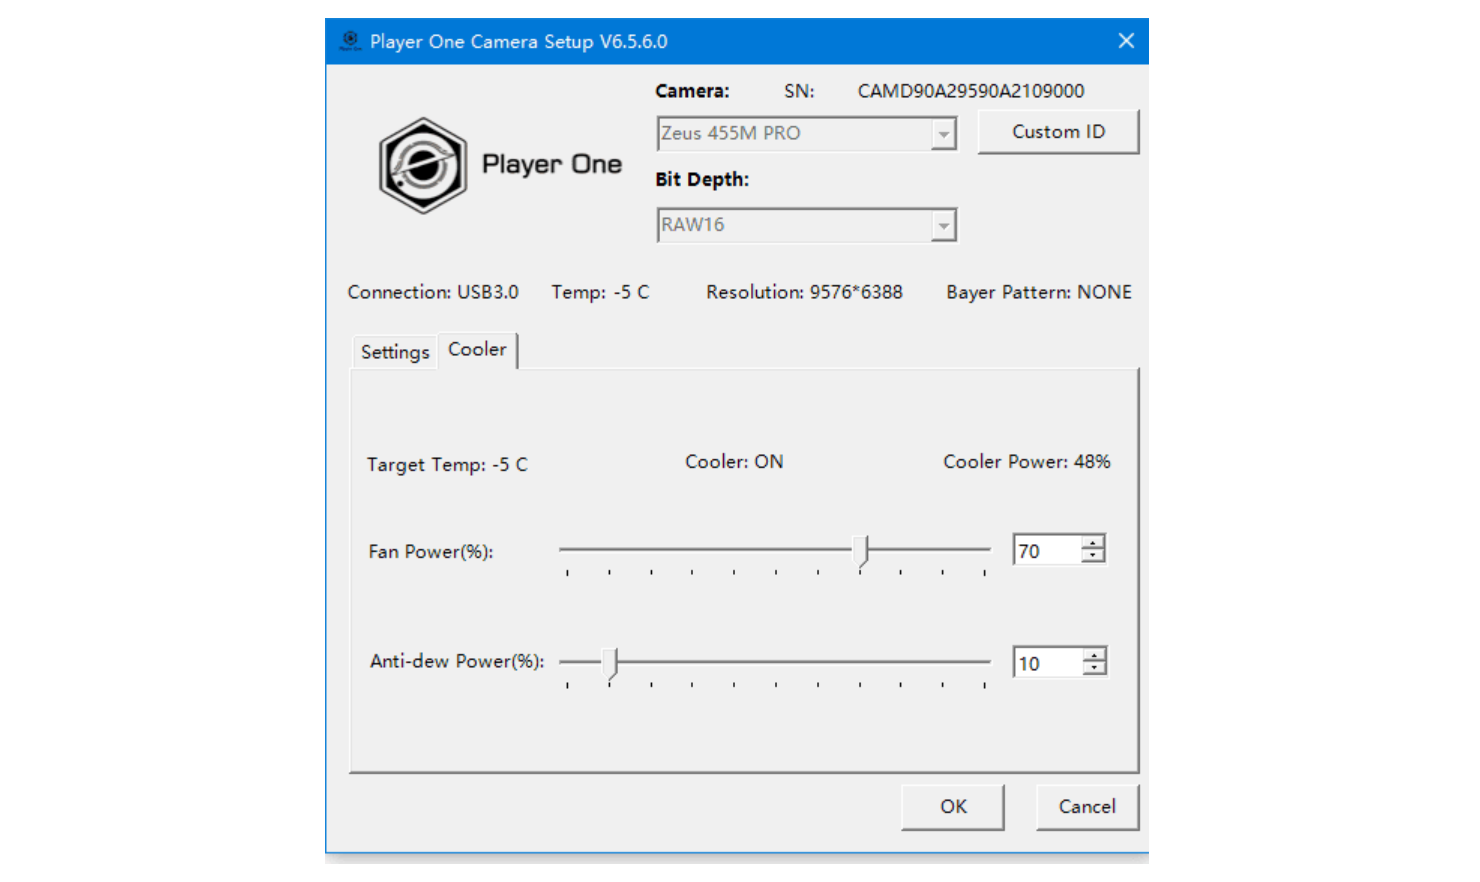Image resolution: width=1480 pixels, height=882 pixels.
Task: Click the Cancel button
Action: tap(1087, 807)
